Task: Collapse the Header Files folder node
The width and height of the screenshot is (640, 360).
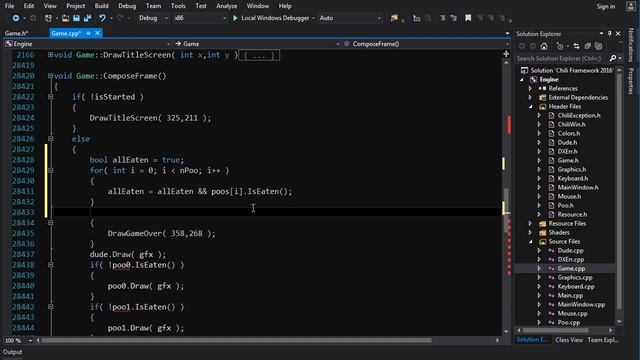Action: [x=531, y=107]
